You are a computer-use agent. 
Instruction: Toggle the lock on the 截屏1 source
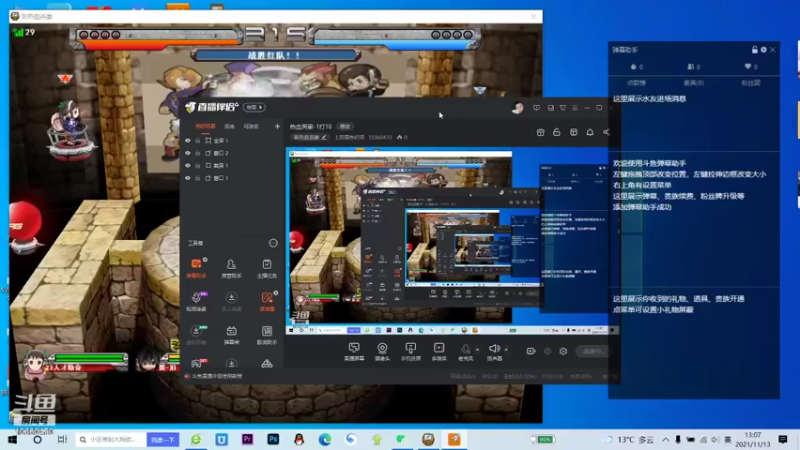197,166
